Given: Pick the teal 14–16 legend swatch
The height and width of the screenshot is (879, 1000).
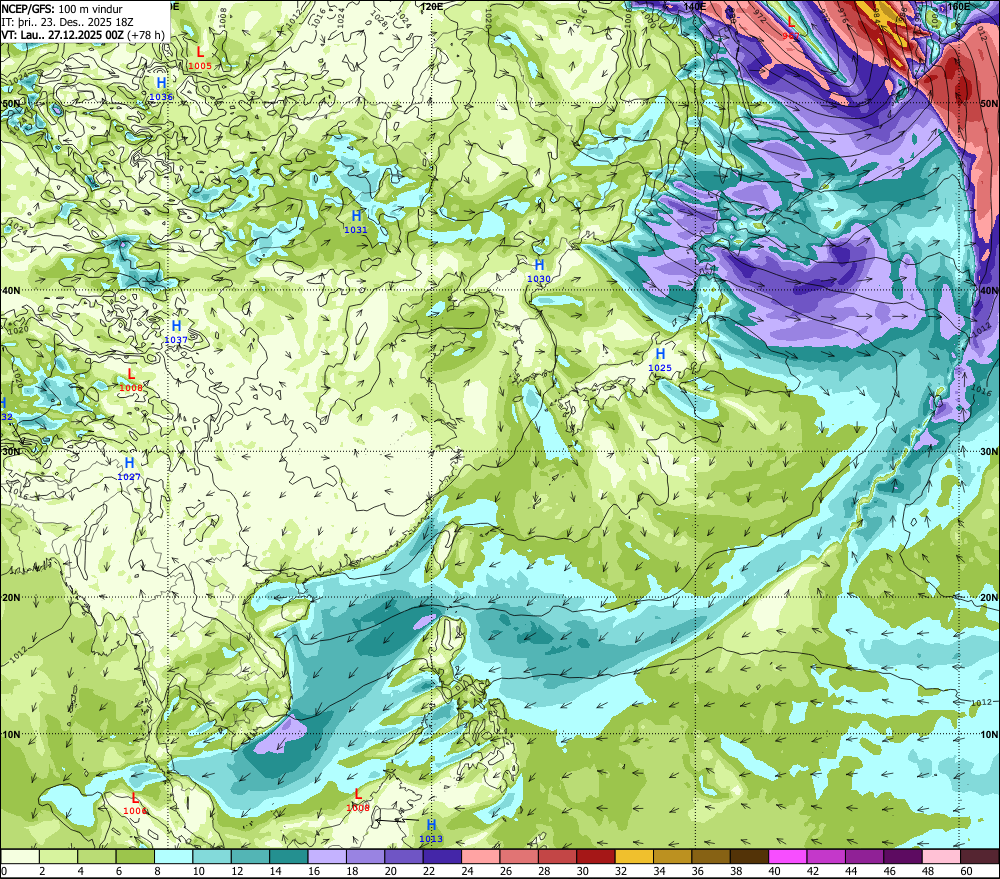Looking at the screenshot, I should [289, 856].
